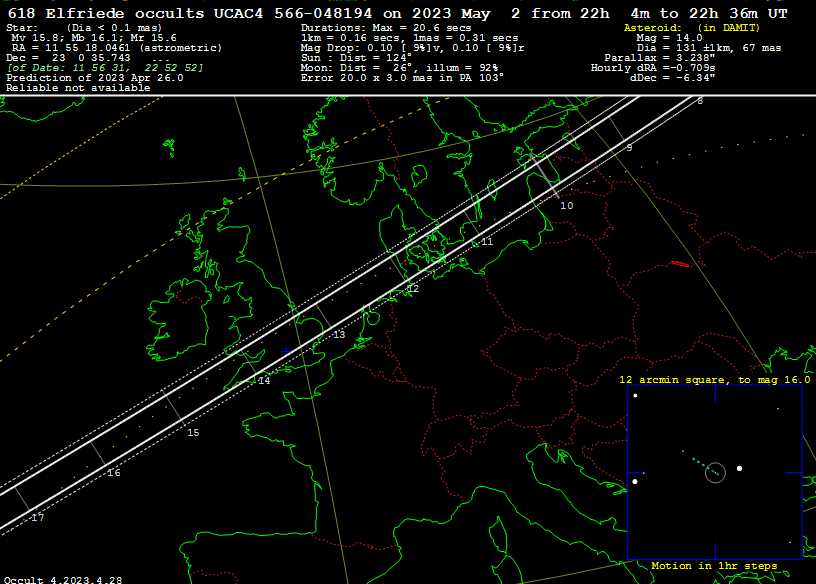
Task: Click minute marker 10 on the path
Action: 567,205
